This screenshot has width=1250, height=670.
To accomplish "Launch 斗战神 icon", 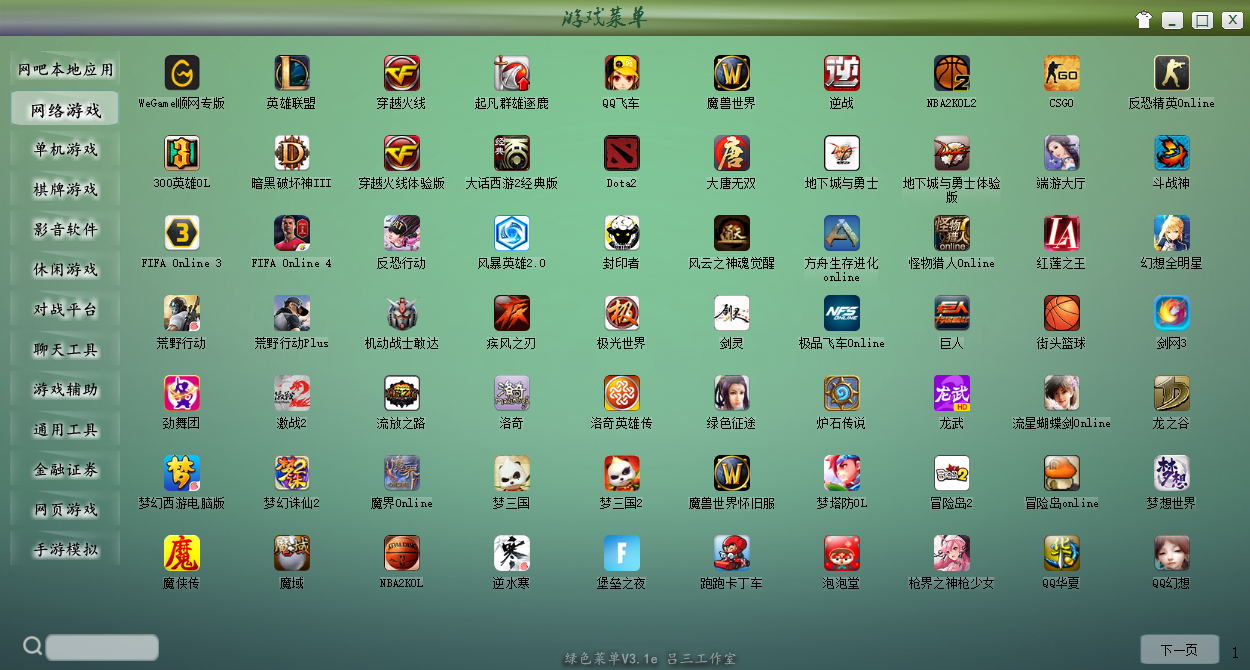I will pos(1172,153).
